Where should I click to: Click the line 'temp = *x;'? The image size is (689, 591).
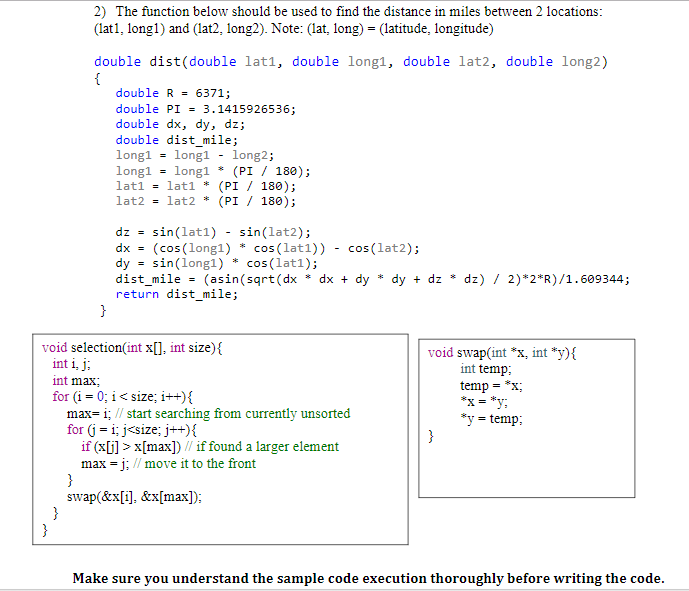(x=491, y=386)
